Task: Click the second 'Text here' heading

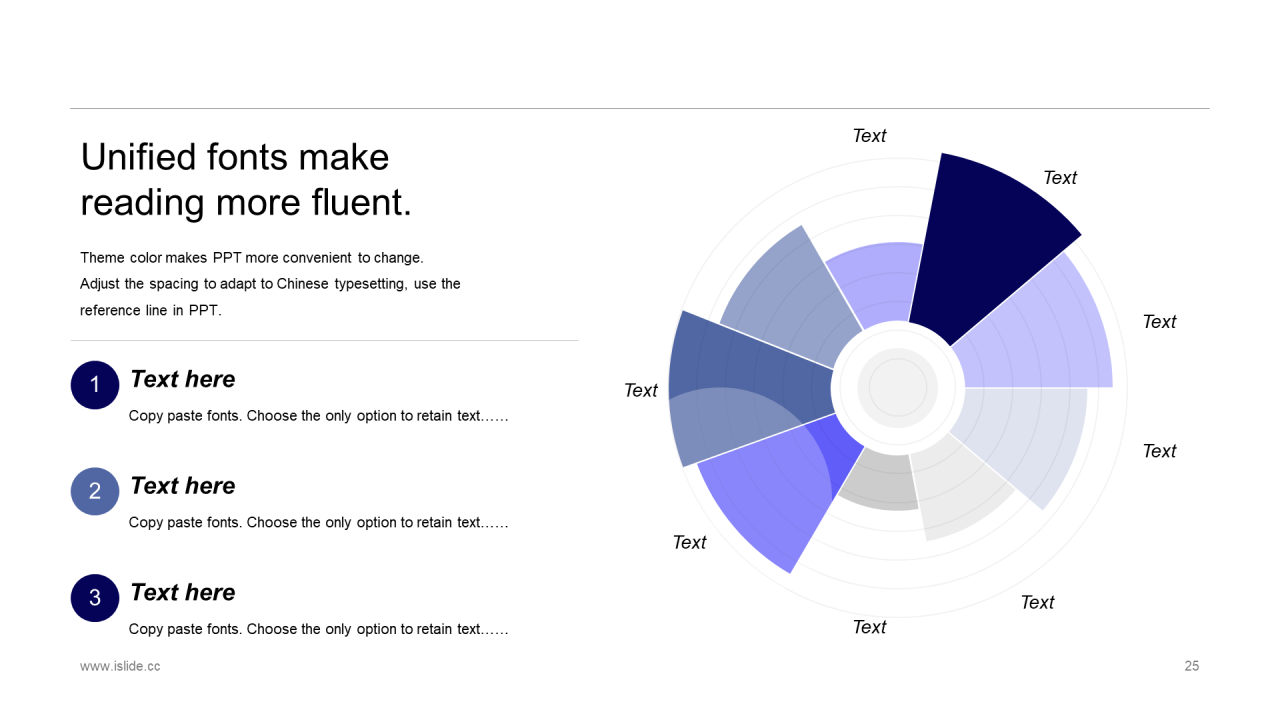Action: coord(183,486)
